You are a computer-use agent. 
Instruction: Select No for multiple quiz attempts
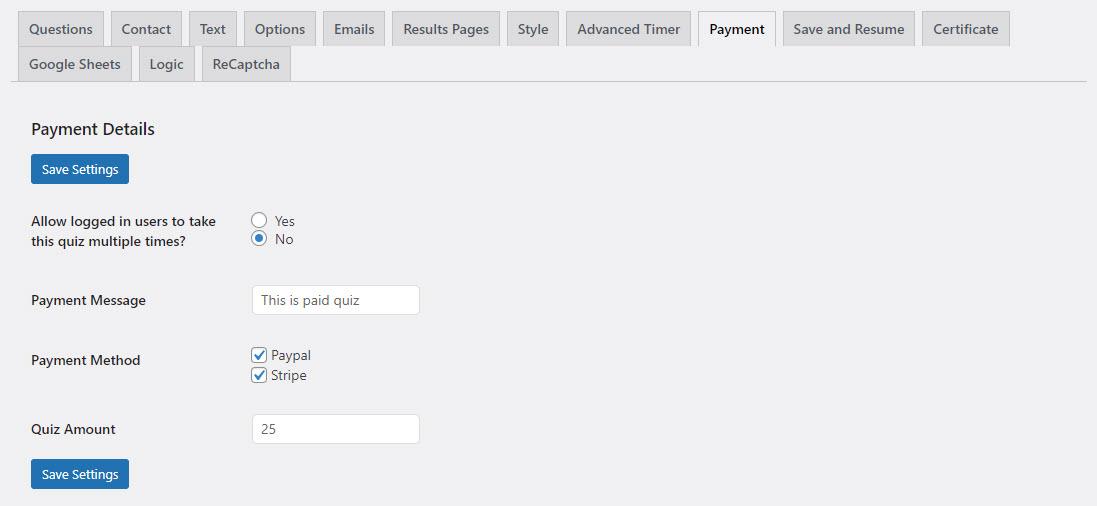click(260, 239)
